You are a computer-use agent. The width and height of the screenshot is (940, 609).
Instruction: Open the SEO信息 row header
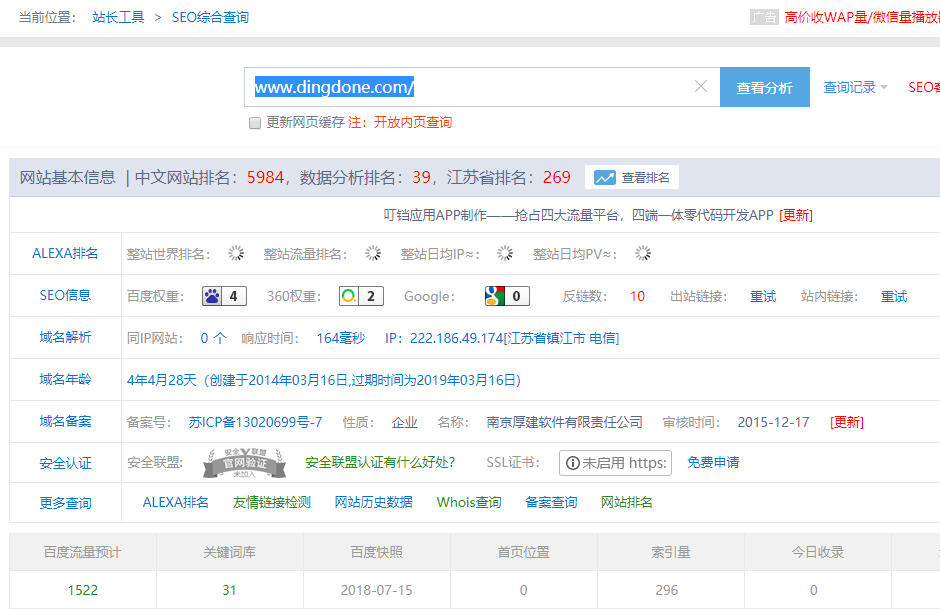65,296
